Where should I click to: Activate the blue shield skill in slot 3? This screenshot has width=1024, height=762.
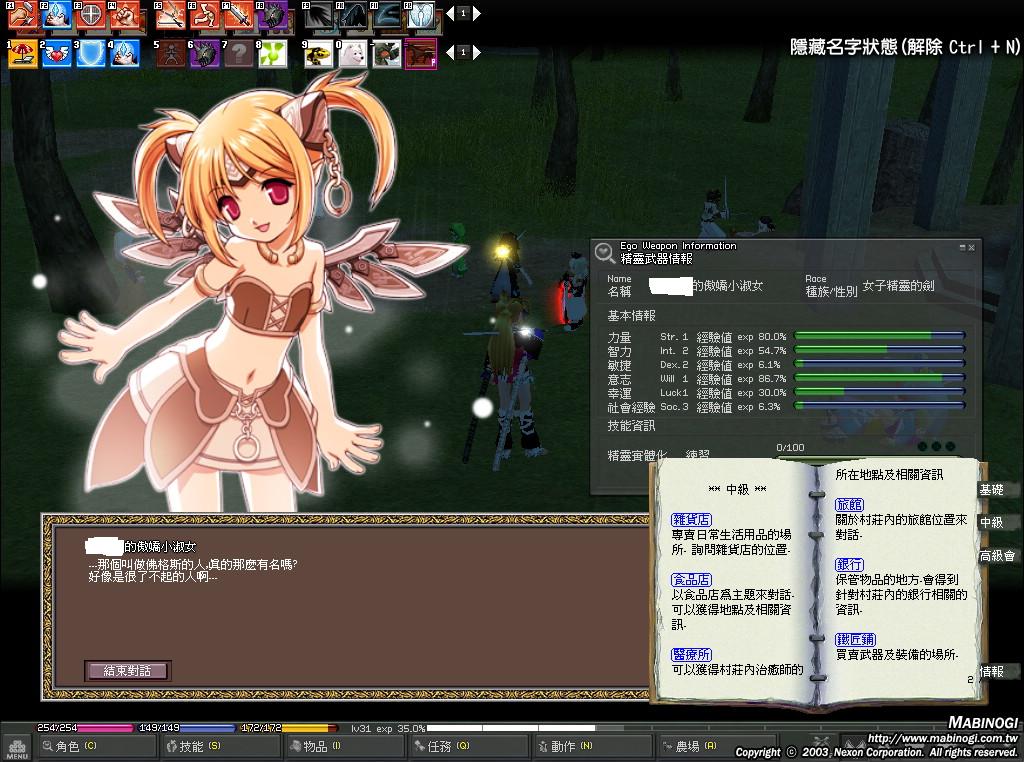point(91,54)
